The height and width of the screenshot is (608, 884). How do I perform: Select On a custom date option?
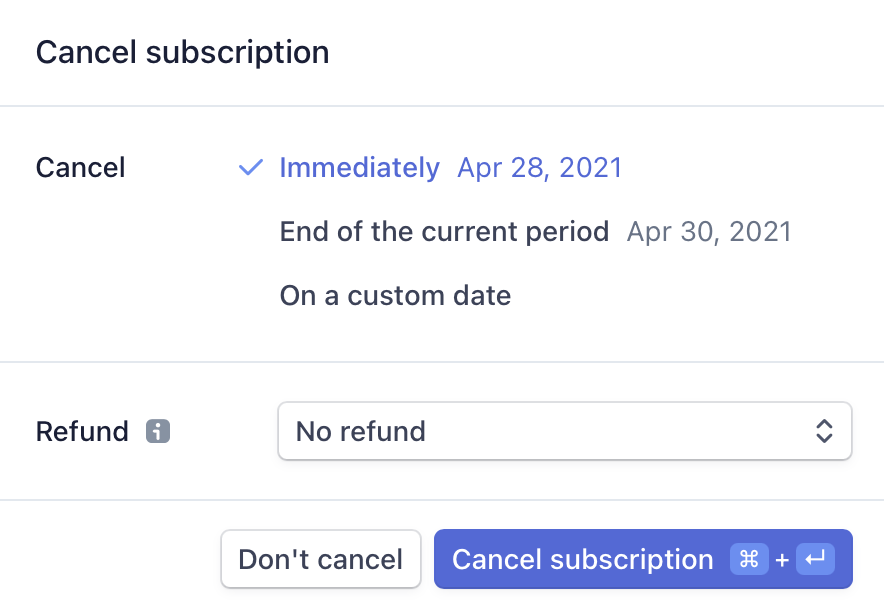pos(395,296)
